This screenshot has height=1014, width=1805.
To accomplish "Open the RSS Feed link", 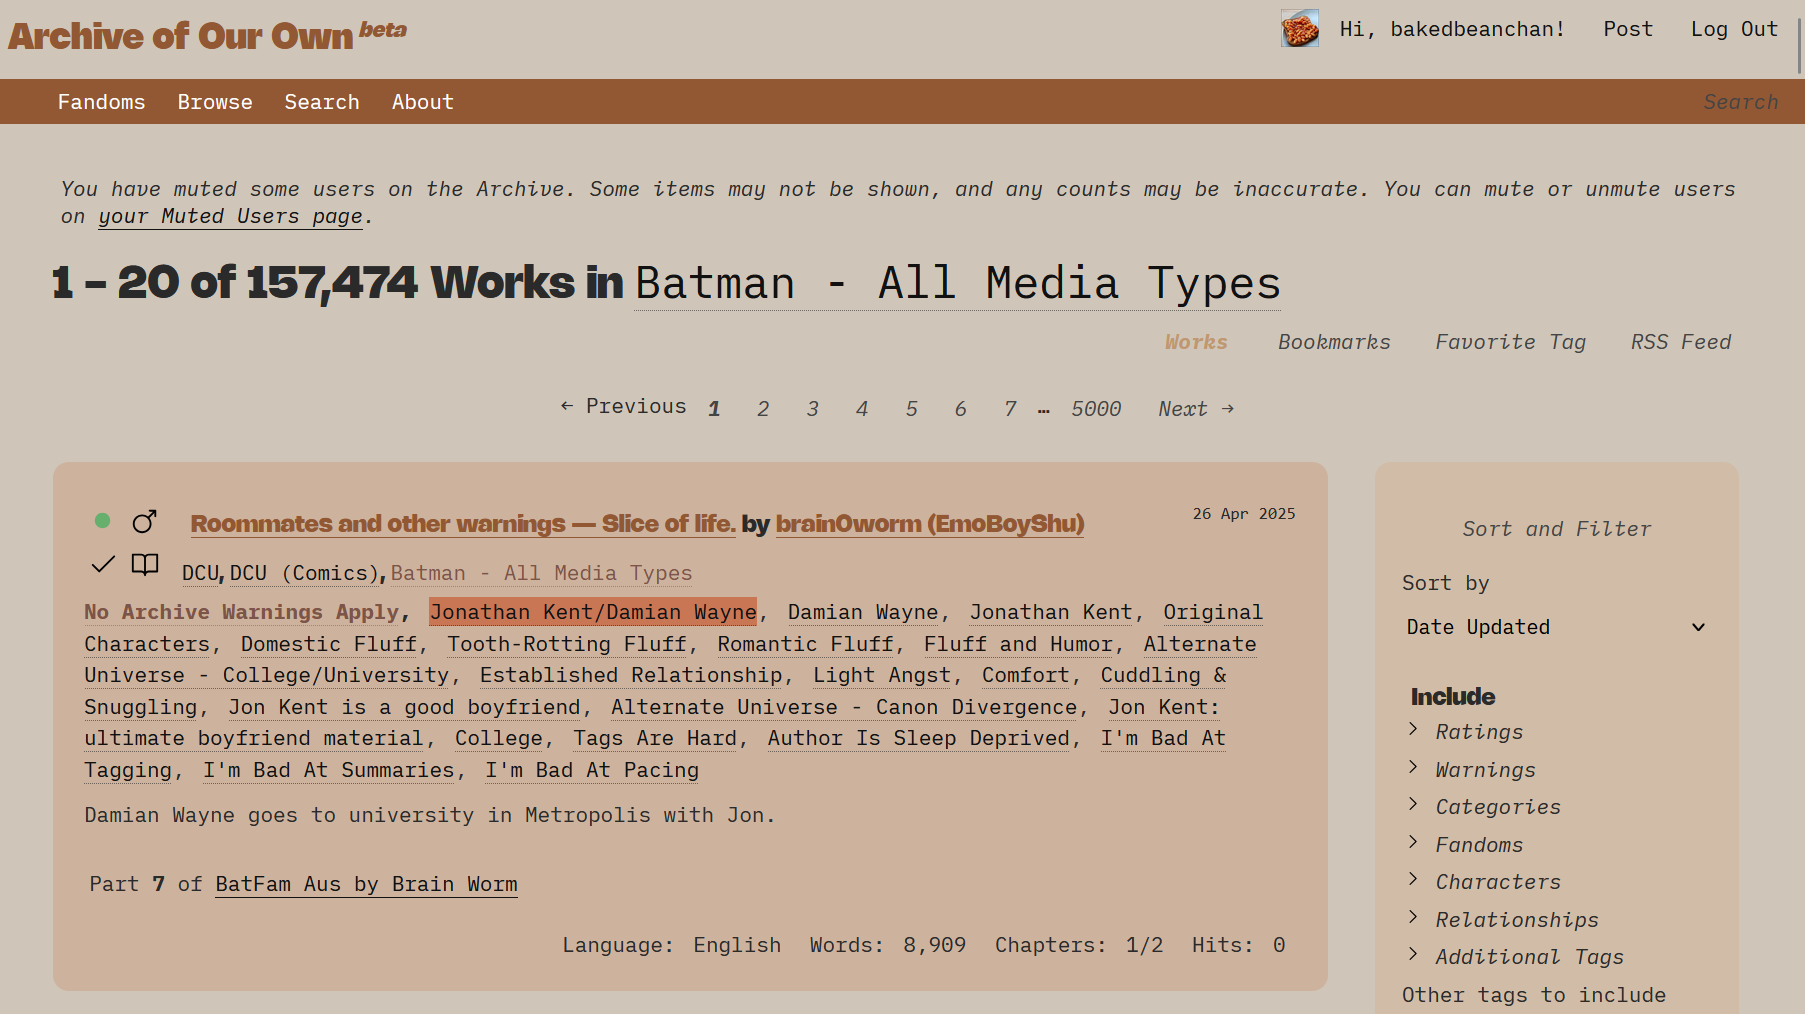I will point(1681,342).
